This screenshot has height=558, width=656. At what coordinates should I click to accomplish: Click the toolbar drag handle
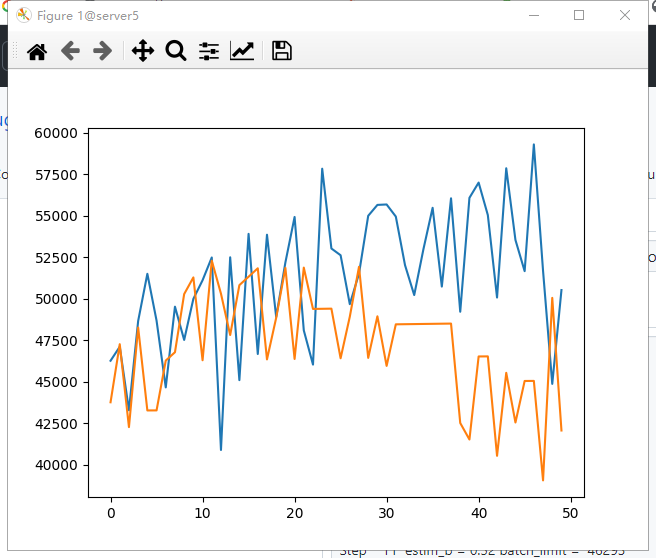tap(15, 51)
